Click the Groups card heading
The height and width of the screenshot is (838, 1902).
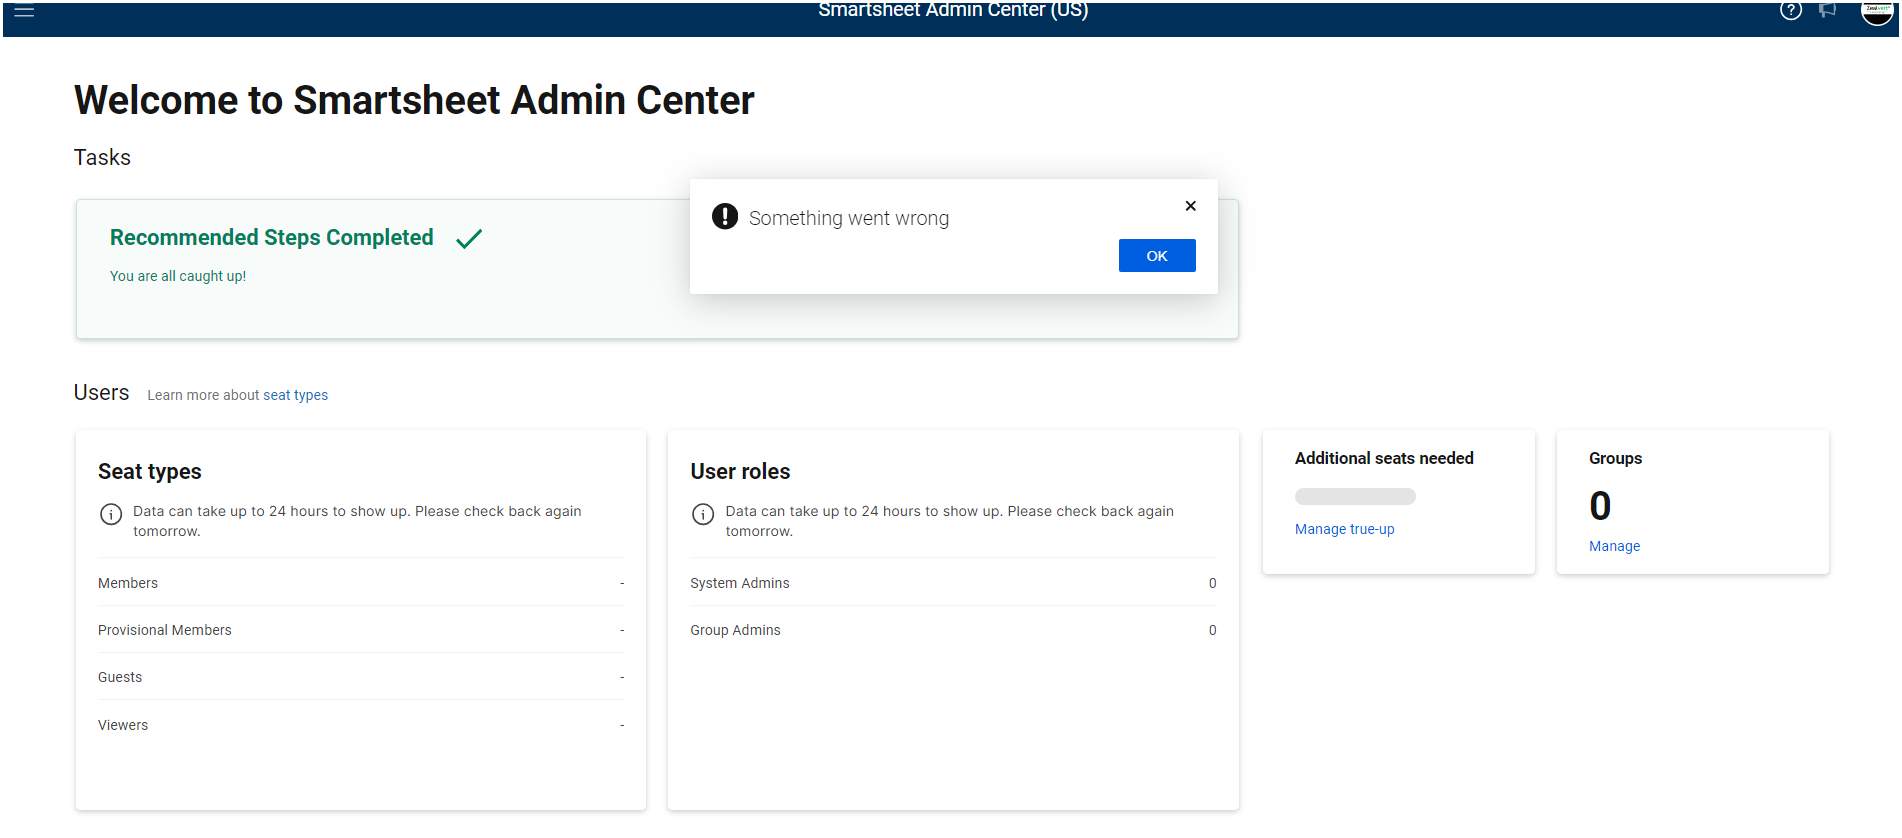pos(1615,458)
